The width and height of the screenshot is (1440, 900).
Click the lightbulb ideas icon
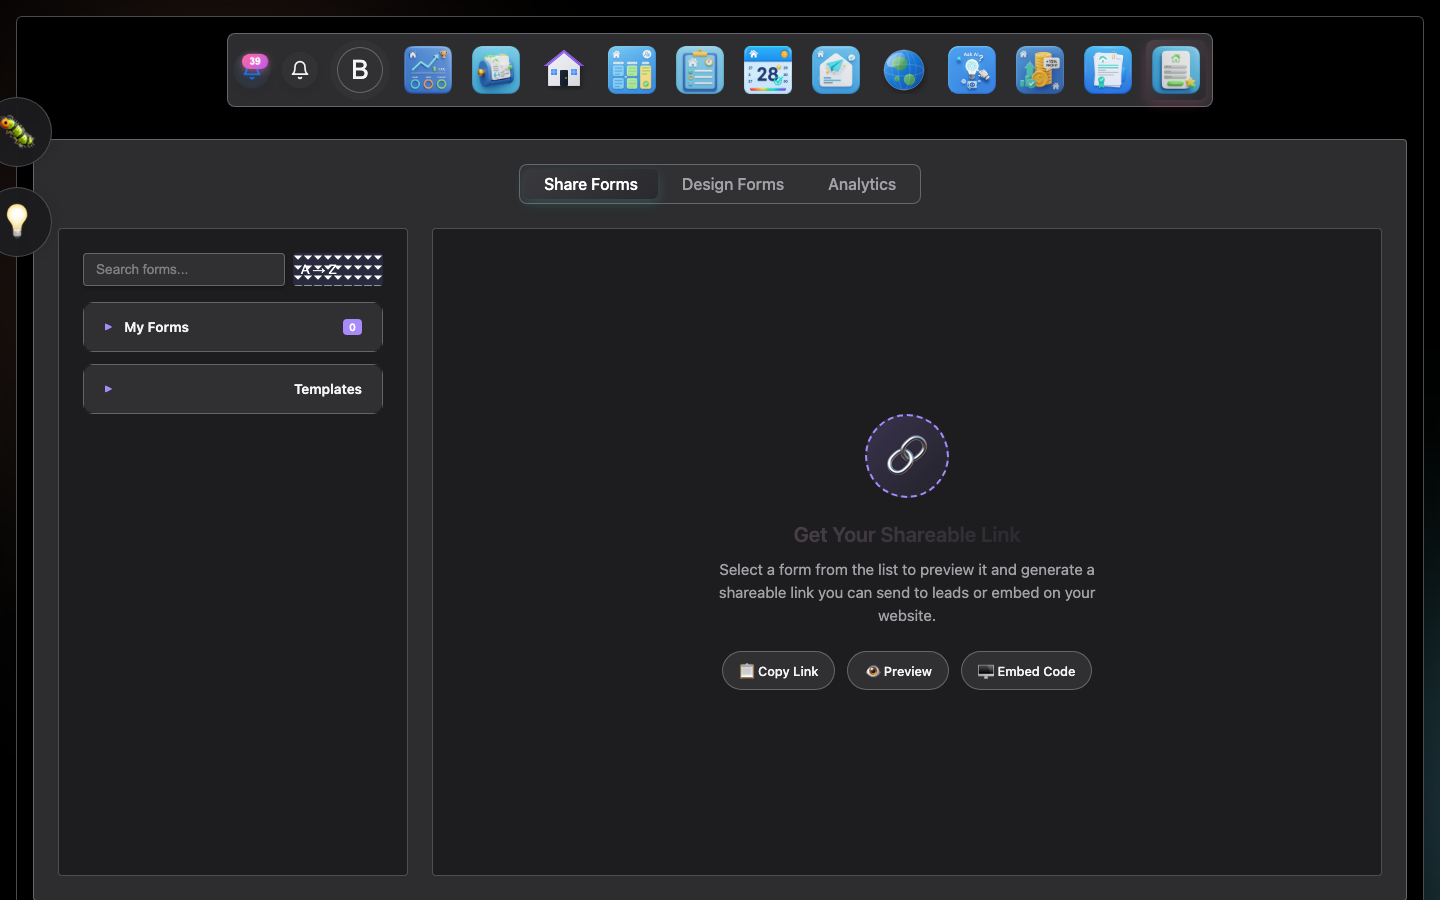coord(18,221)
